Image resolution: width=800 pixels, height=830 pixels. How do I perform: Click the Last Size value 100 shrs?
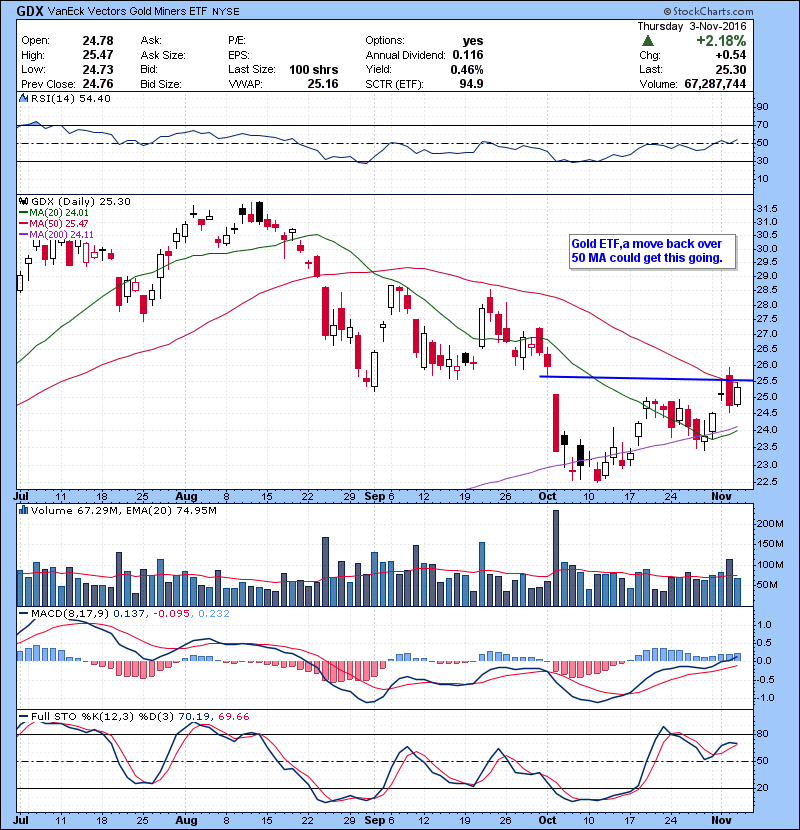click(x=313, y=69)
